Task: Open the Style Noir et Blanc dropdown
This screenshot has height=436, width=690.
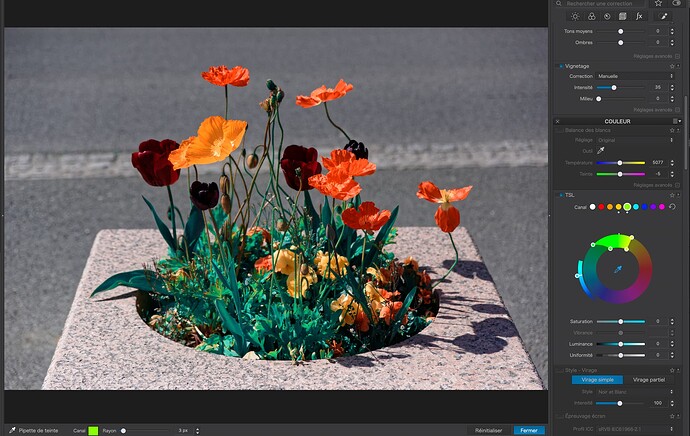Action: (x=635, y=392)
